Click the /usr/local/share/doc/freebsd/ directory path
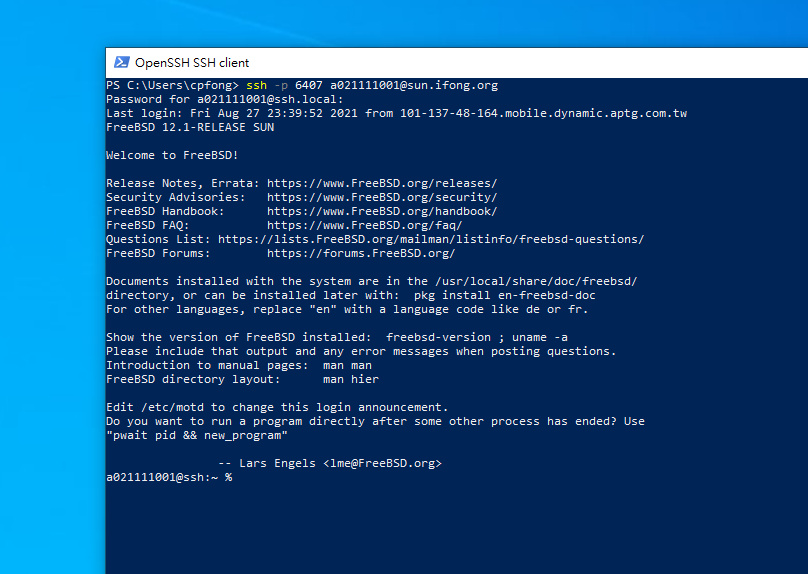 click(534, 282)
